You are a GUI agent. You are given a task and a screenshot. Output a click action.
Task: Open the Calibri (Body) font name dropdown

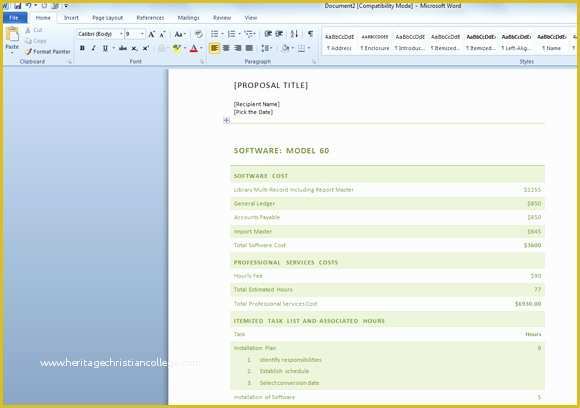coord(121,34)
